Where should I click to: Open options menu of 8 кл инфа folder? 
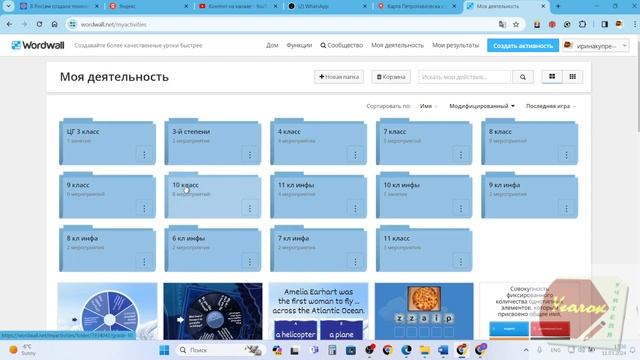(x=144, y=262)
